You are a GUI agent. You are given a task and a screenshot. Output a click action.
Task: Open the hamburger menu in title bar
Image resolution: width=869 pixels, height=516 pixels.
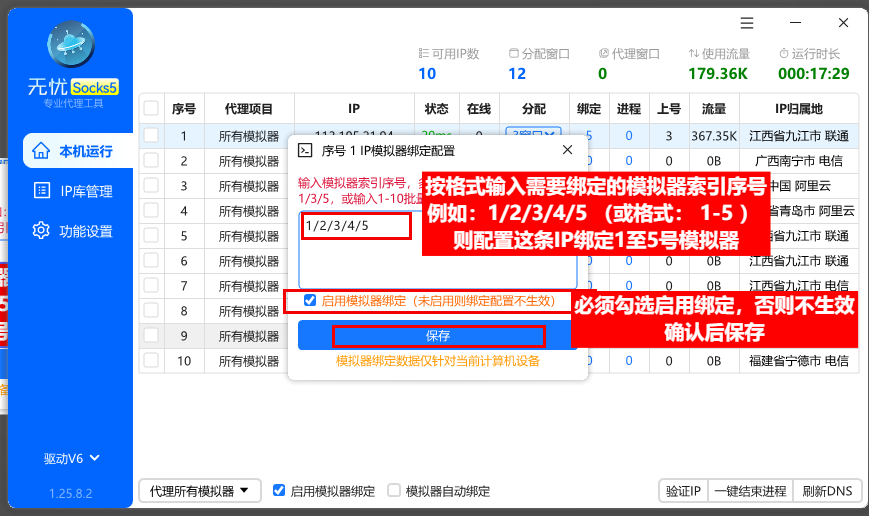pos(747,23)
